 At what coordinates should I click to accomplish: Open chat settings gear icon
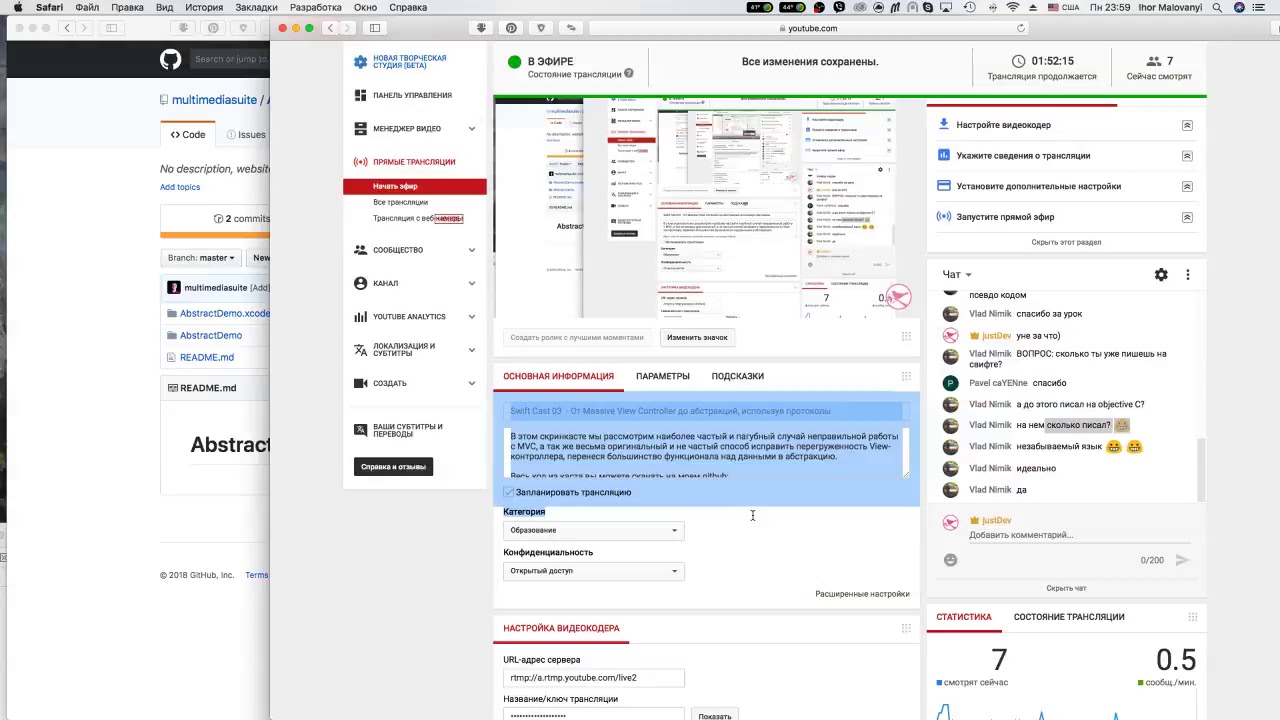click(x=1161, y=274)
